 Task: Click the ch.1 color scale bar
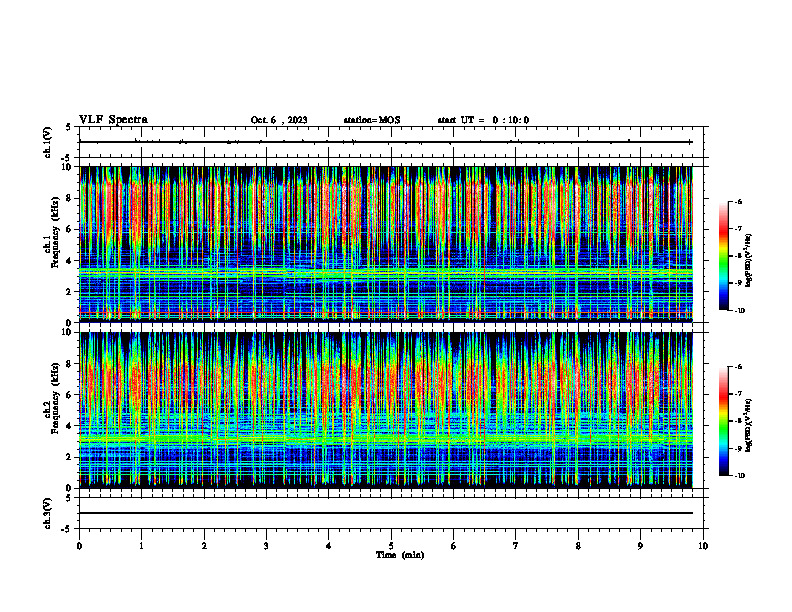pos(724,256)
